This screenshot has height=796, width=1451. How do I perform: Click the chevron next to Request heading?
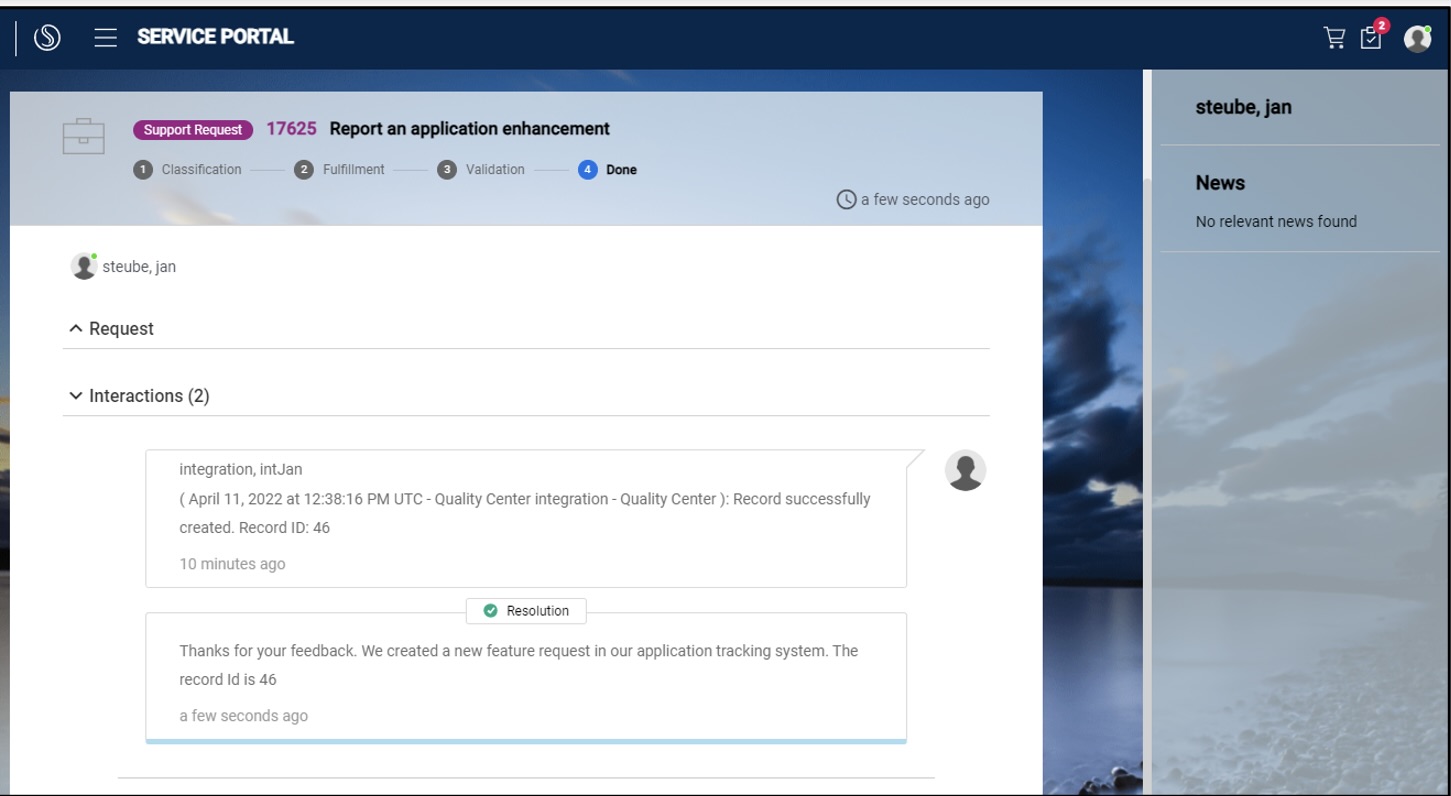point(76,328)
